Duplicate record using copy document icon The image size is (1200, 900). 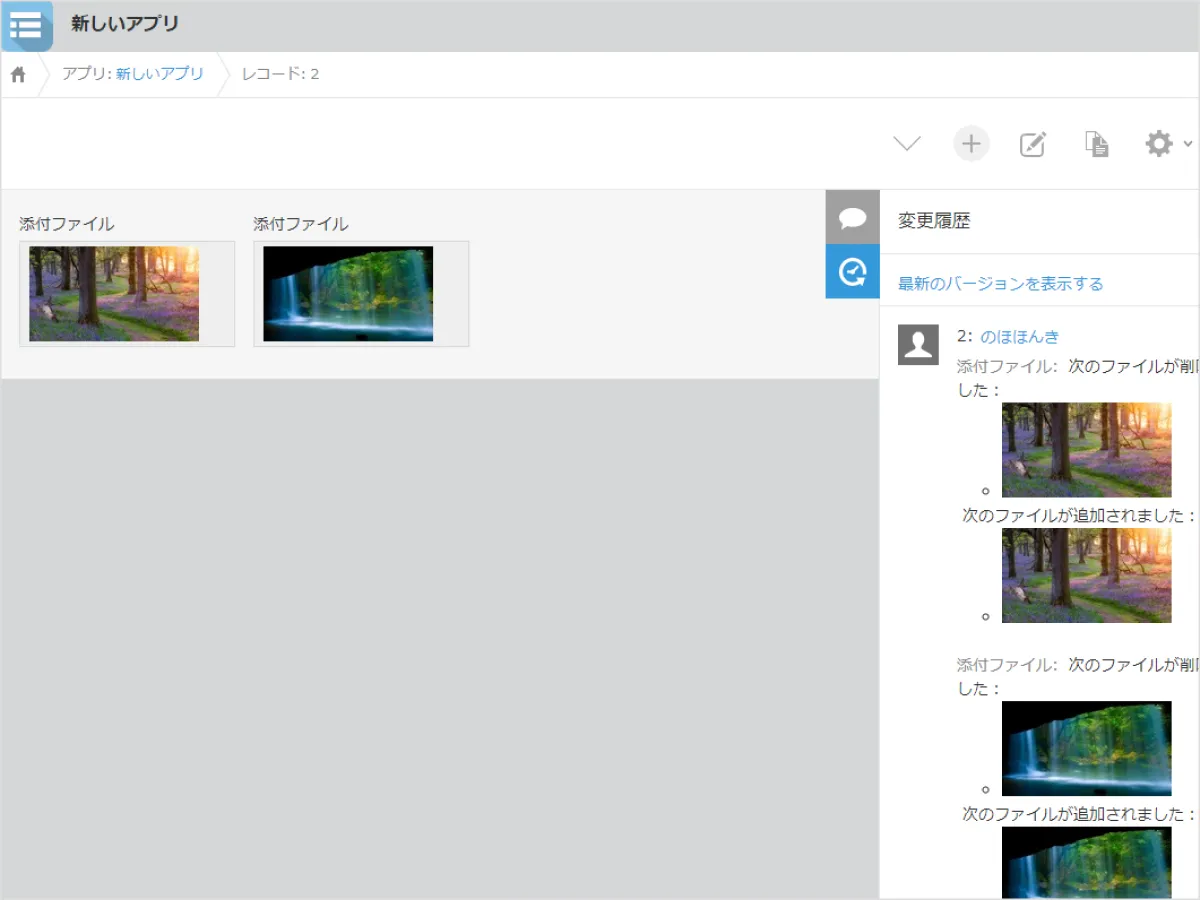pos(1097,144)
